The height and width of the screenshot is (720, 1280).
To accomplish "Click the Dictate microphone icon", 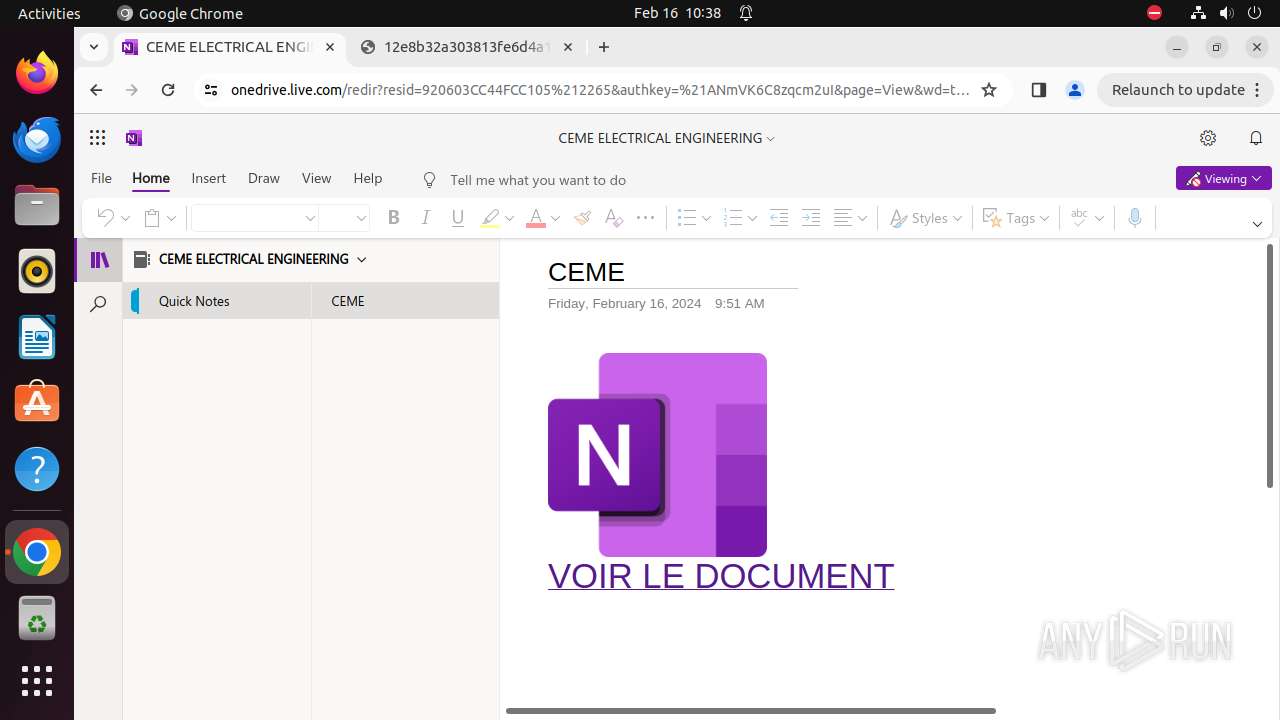I will [1134, 218].
